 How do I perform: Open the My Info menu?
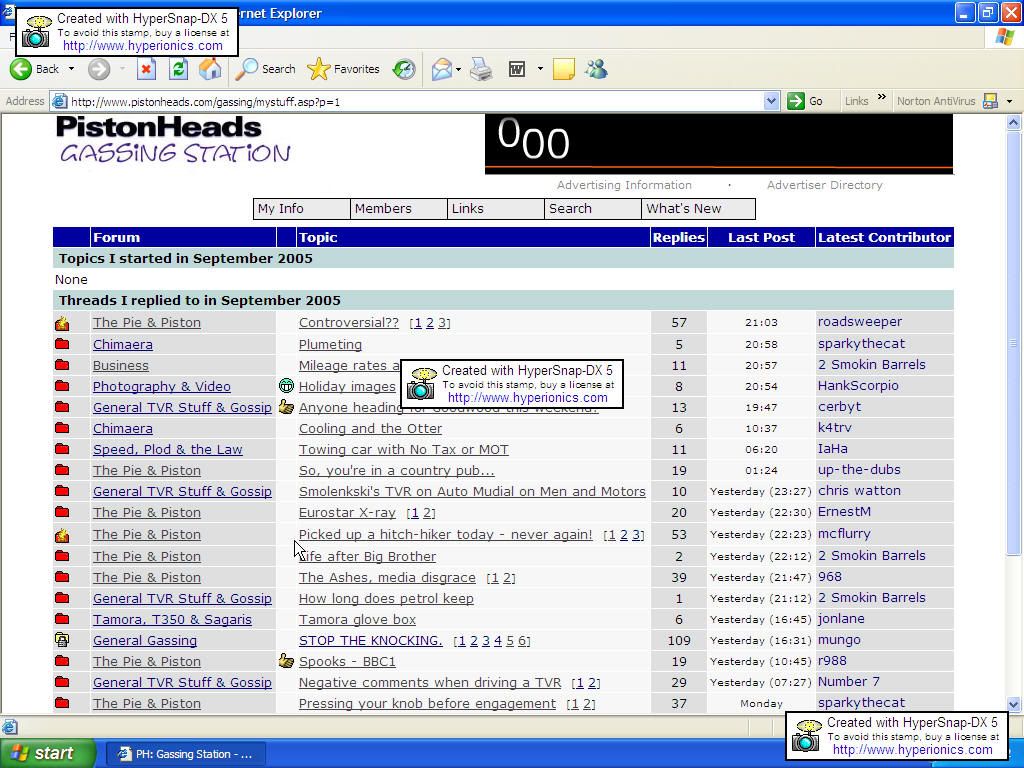(x=301, y=209)
